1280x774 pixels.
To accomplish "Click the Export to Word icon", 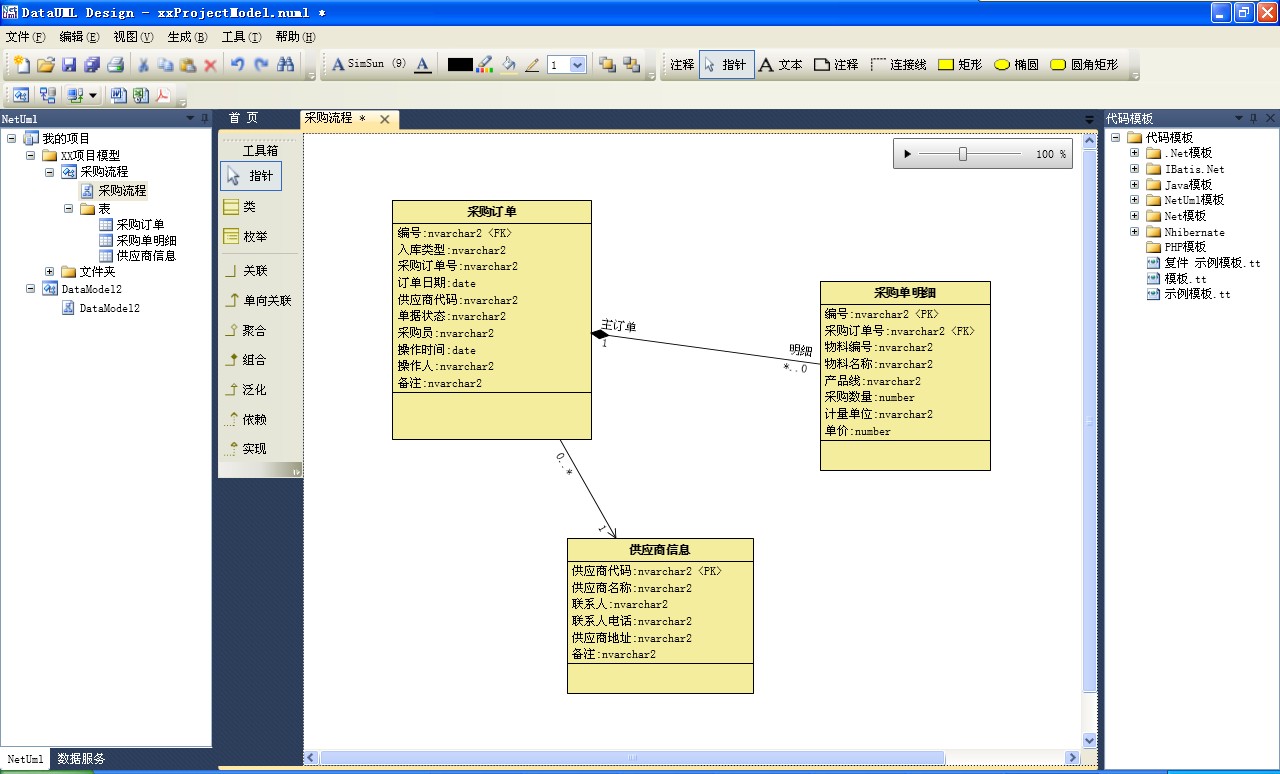I will (x=119, y=95).
